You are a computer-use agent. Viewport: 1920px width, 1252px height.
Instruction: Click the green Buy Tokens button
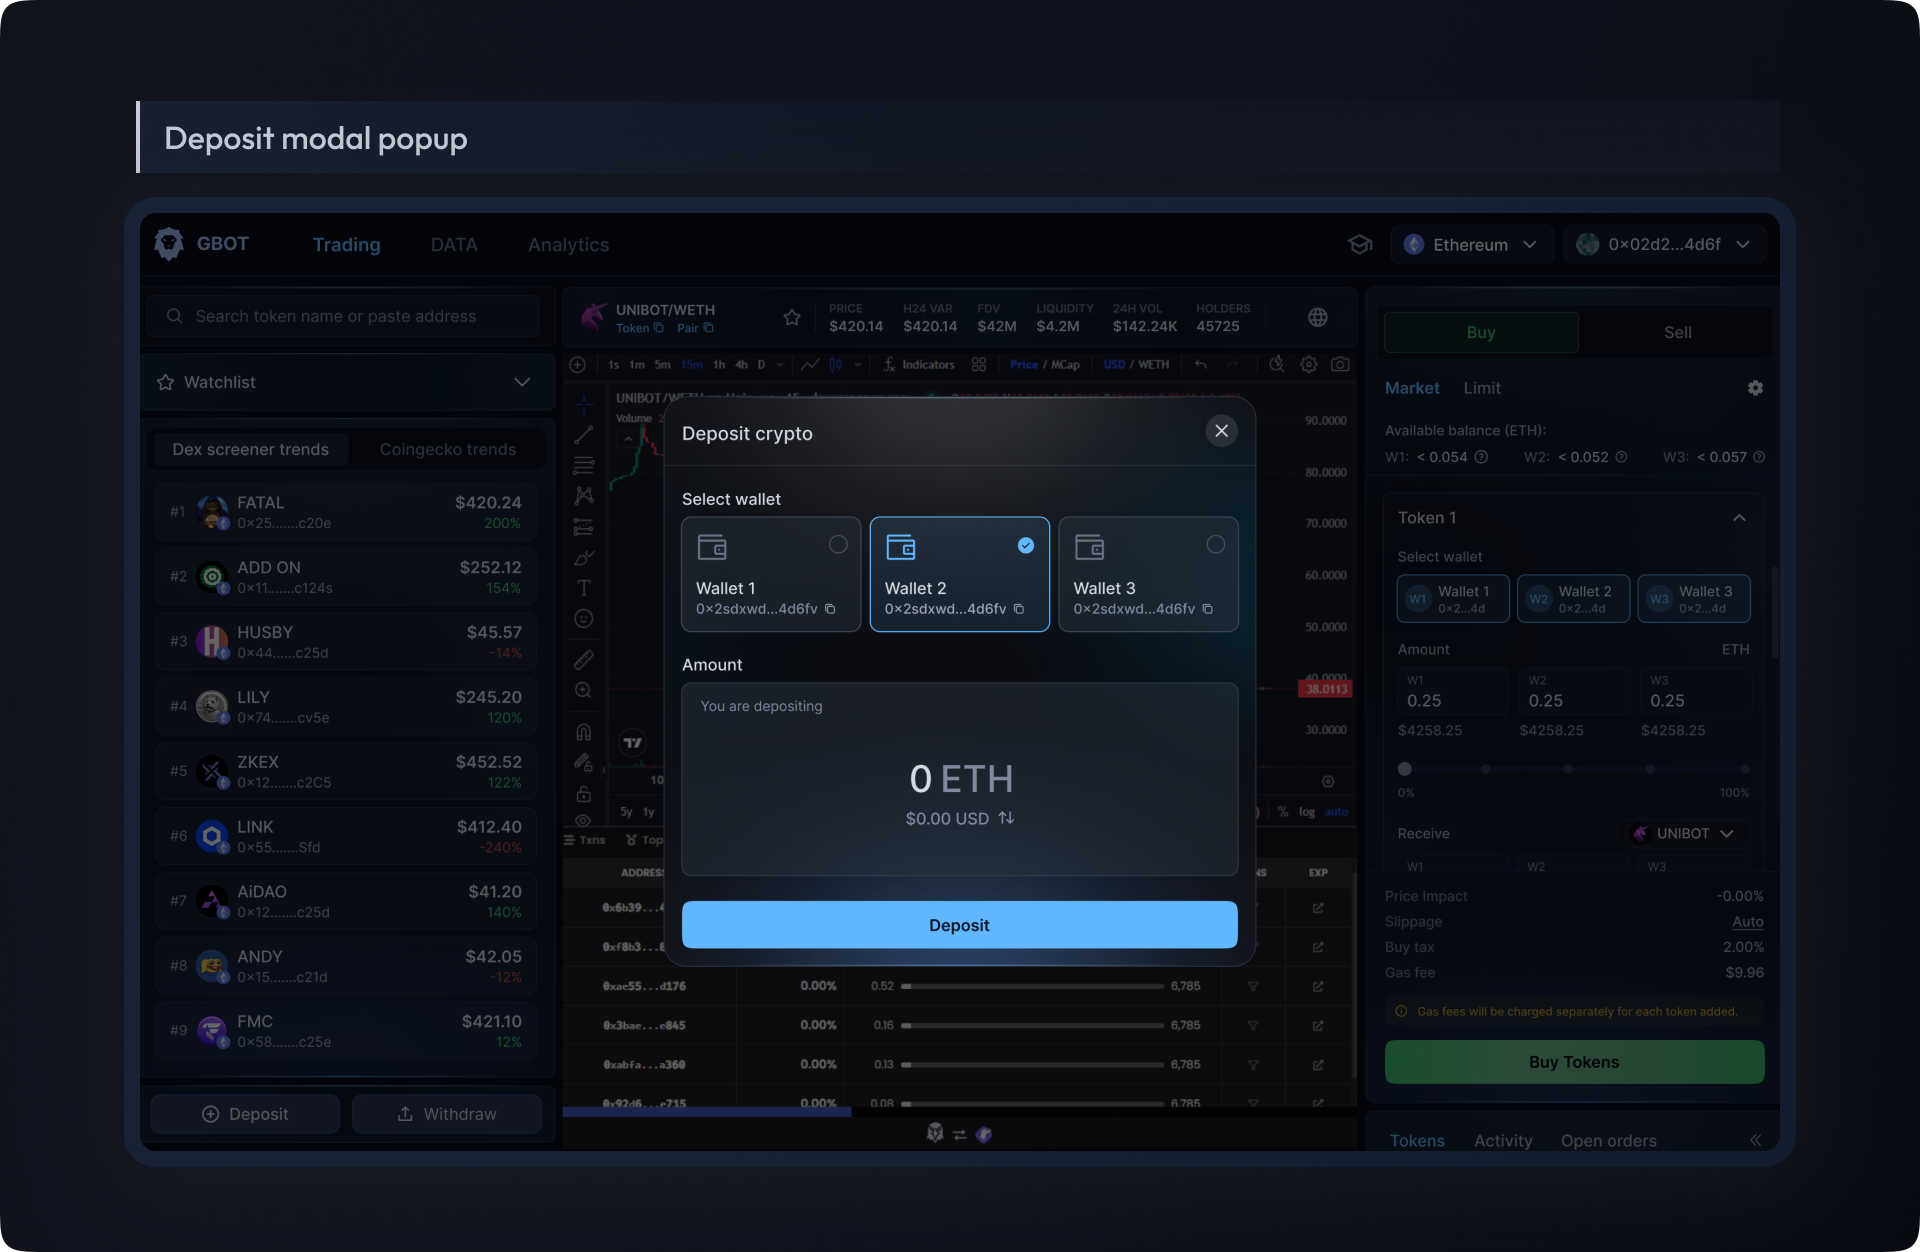[x=1574, y=1062]
